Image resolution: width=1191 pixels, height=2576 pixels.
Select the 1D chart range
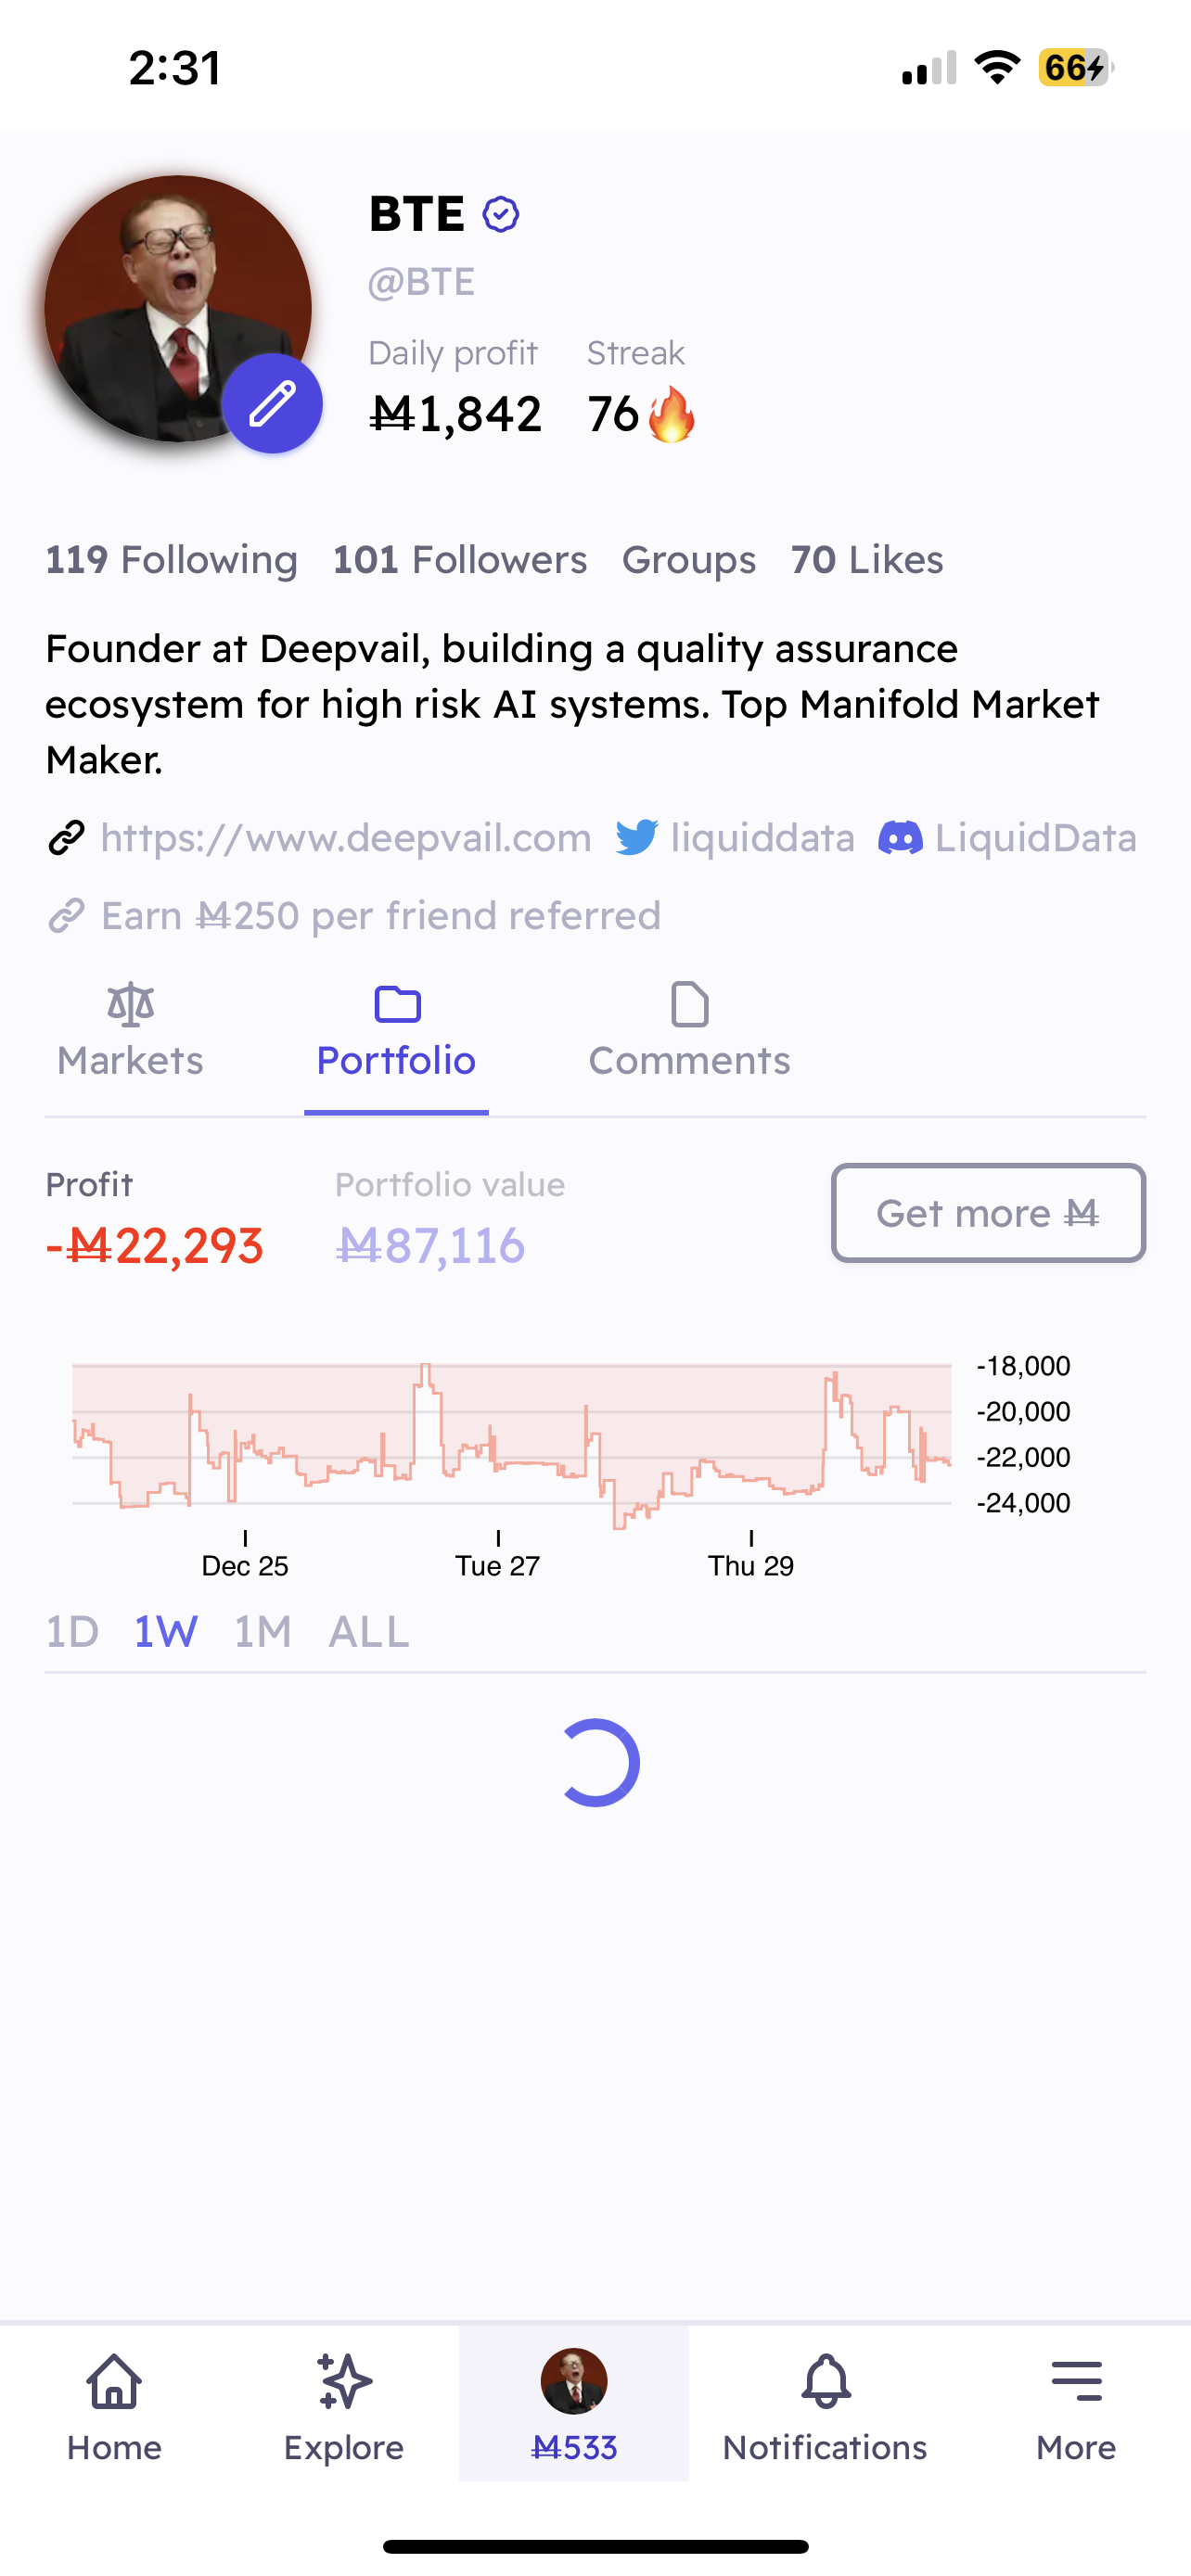pos(72,1631)
